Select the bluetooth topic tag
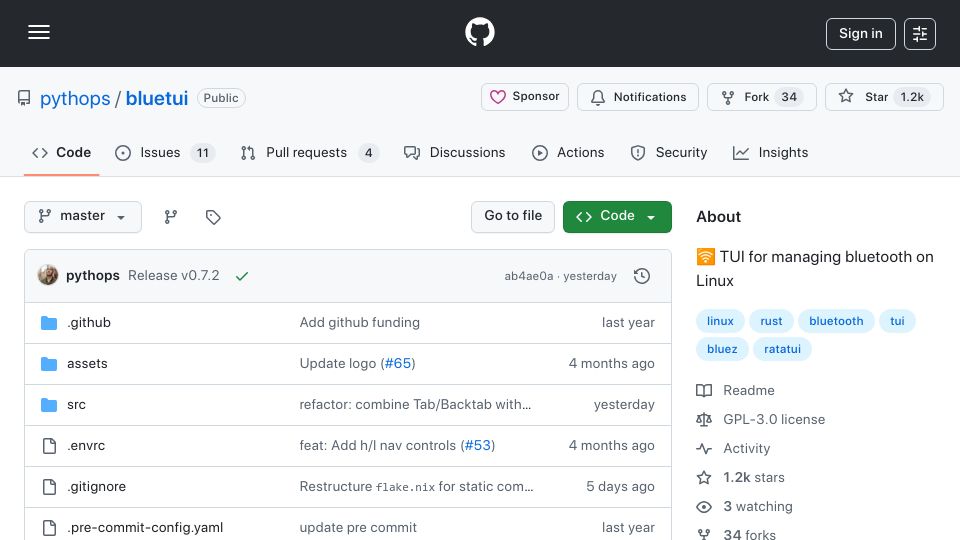 pos(836,321)
